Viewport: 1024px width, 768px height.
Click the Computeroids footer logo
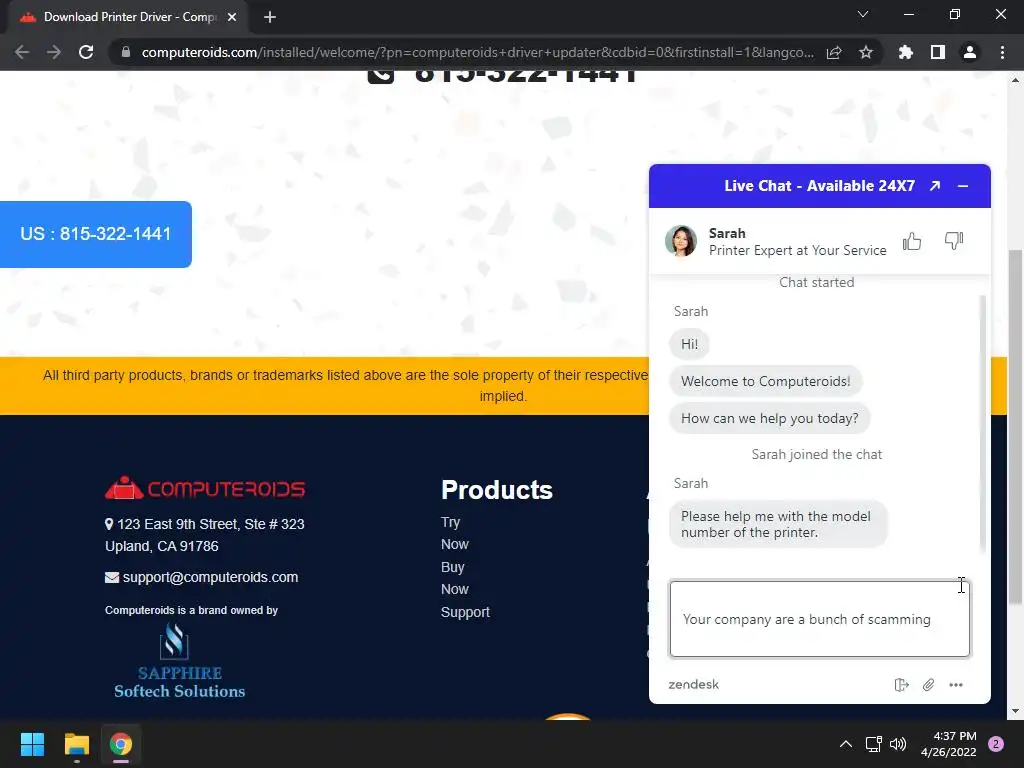pyautogui.click(x=205, y=488)
